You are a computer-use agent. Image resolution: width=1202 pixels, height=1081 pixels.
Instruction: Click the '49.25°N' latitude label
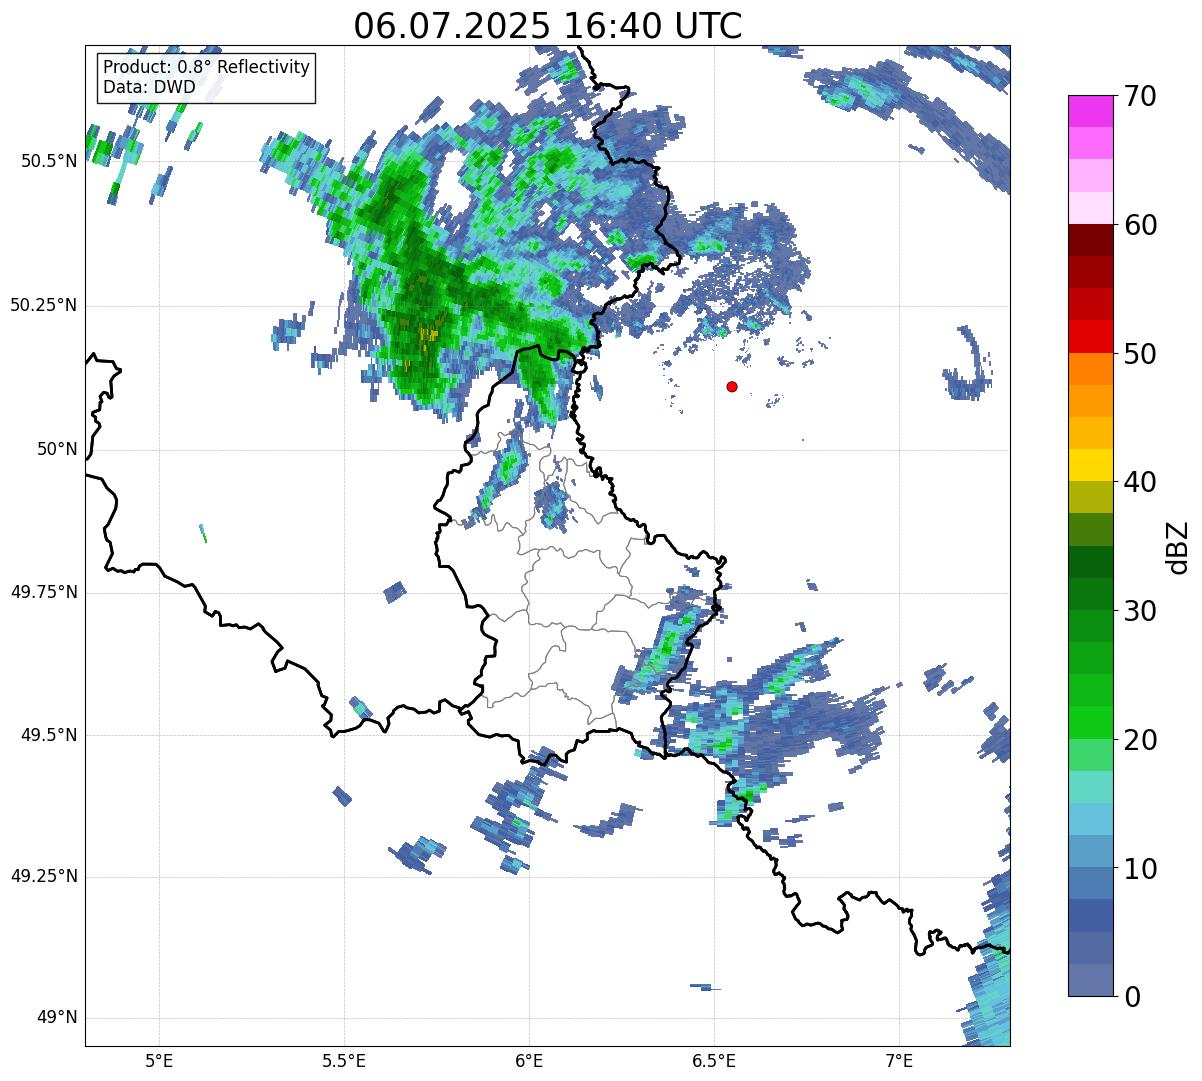(x=43, y=876)
